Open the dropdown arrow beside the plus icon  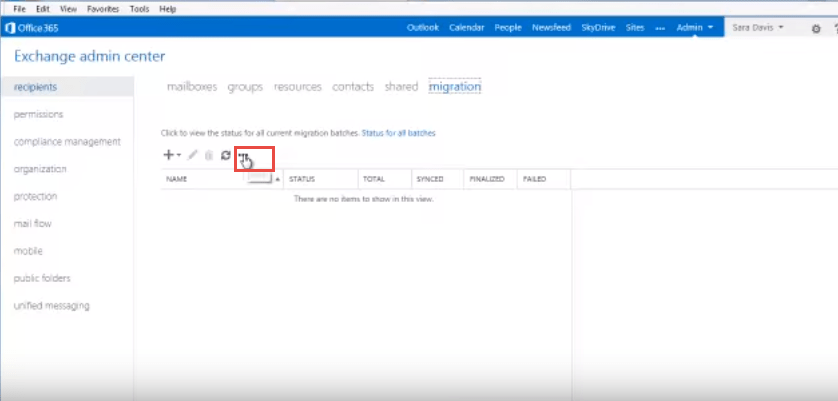179,155
